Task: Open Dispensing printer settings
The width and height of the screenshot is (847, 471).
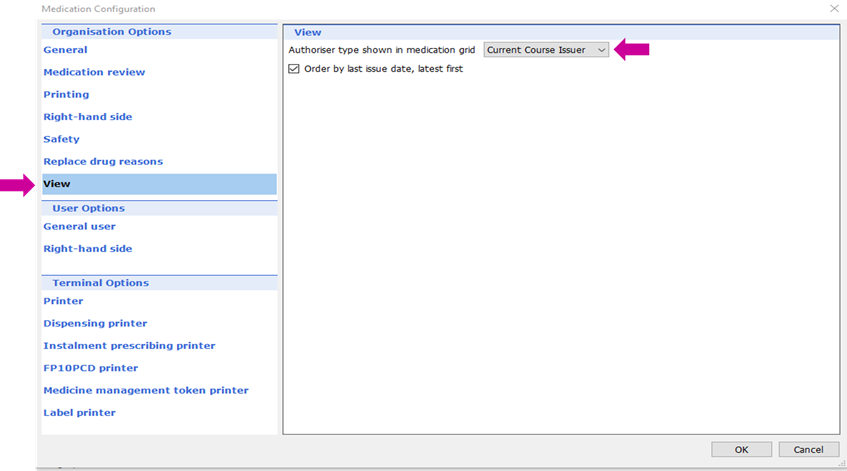Action: pos(95,324)
